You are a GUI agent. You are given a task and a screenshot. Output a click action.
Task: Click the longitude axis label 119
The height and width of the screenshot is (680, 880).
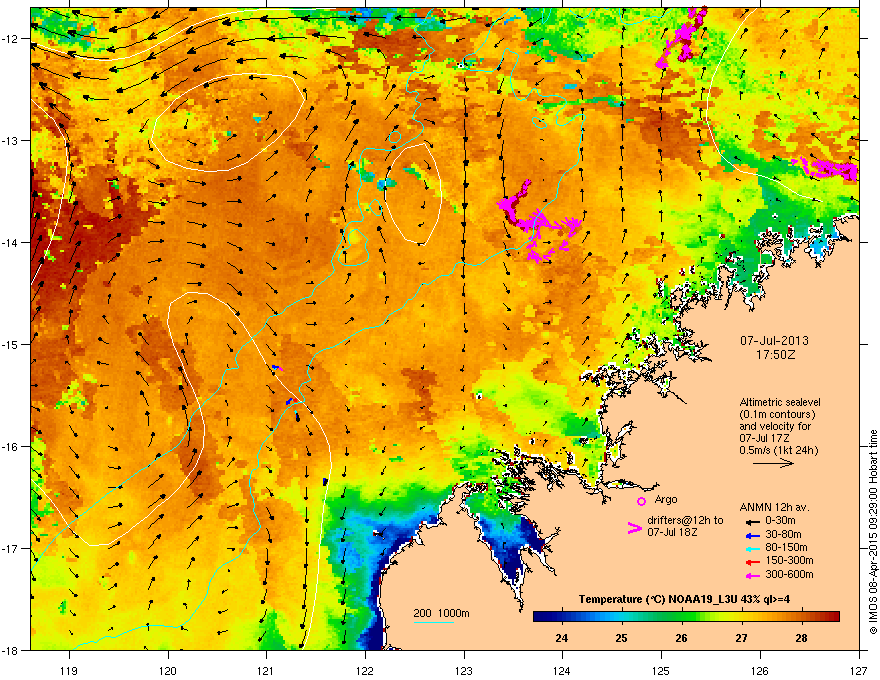click(x=69, y=670)
